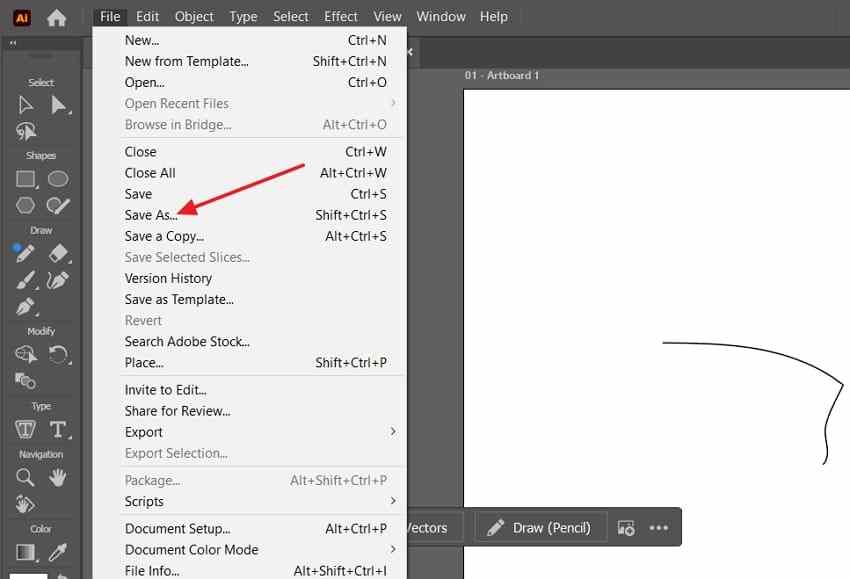
Task: Activate the Shaper tool
Action: (x=58, y=205)
